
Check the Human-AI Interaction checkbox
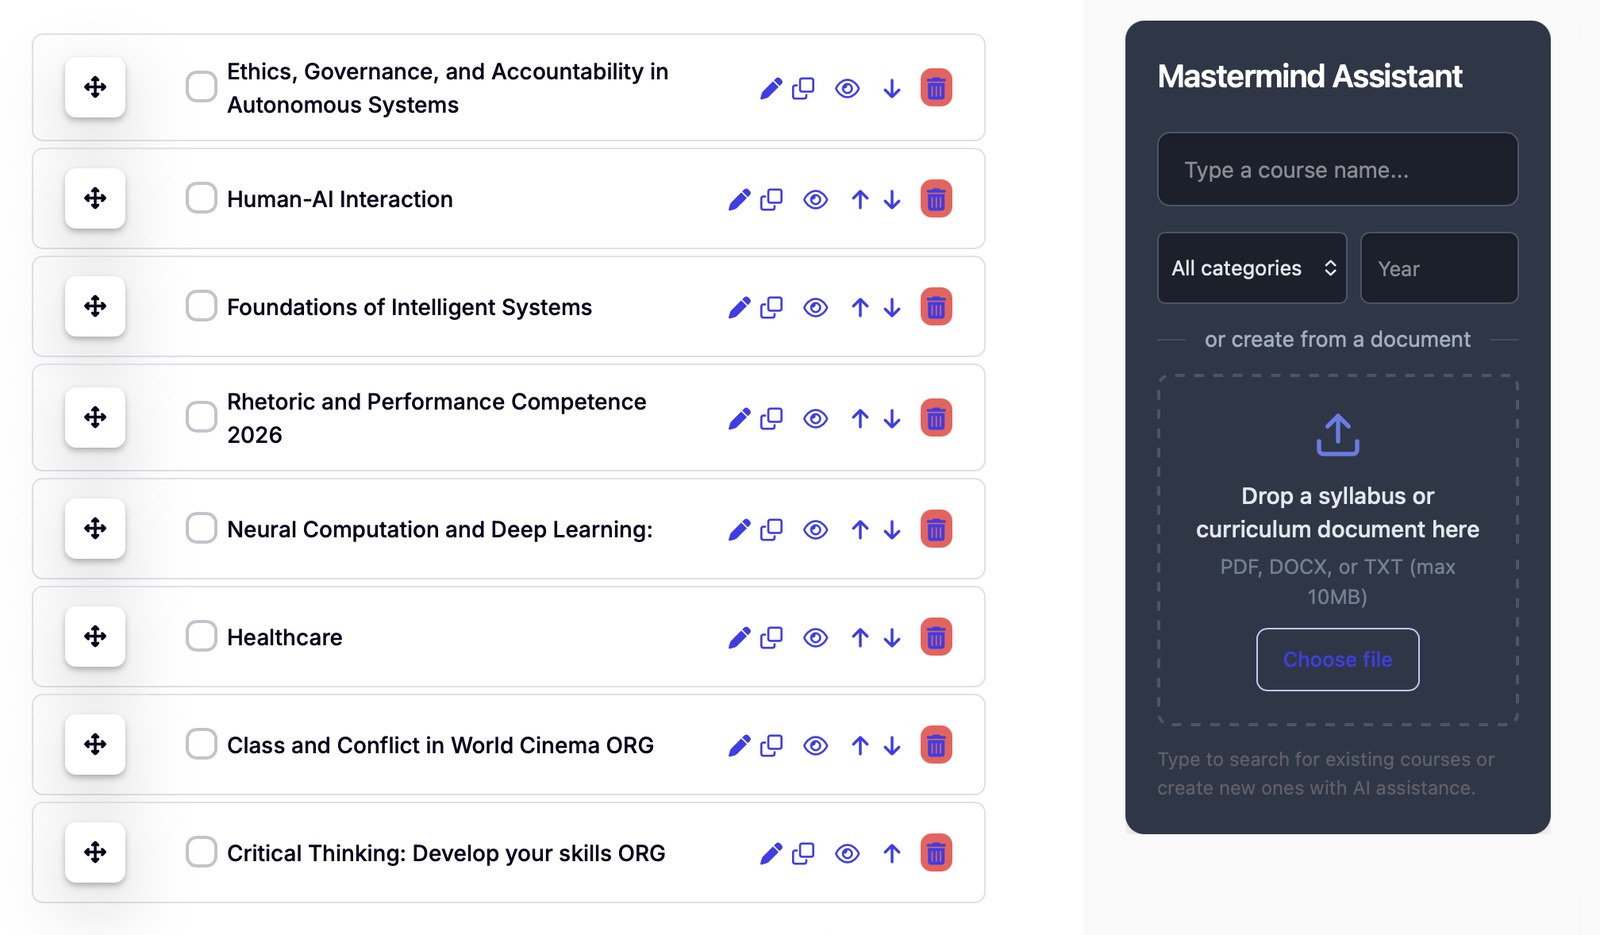[201, 198]
